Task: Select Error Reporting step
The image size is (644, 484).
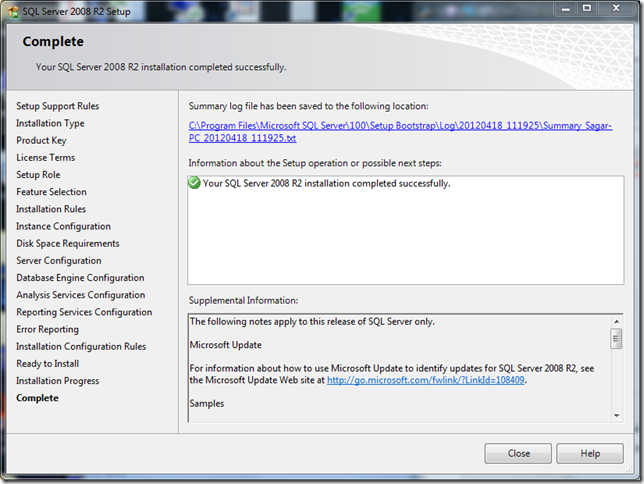Action: click(47, 330)
